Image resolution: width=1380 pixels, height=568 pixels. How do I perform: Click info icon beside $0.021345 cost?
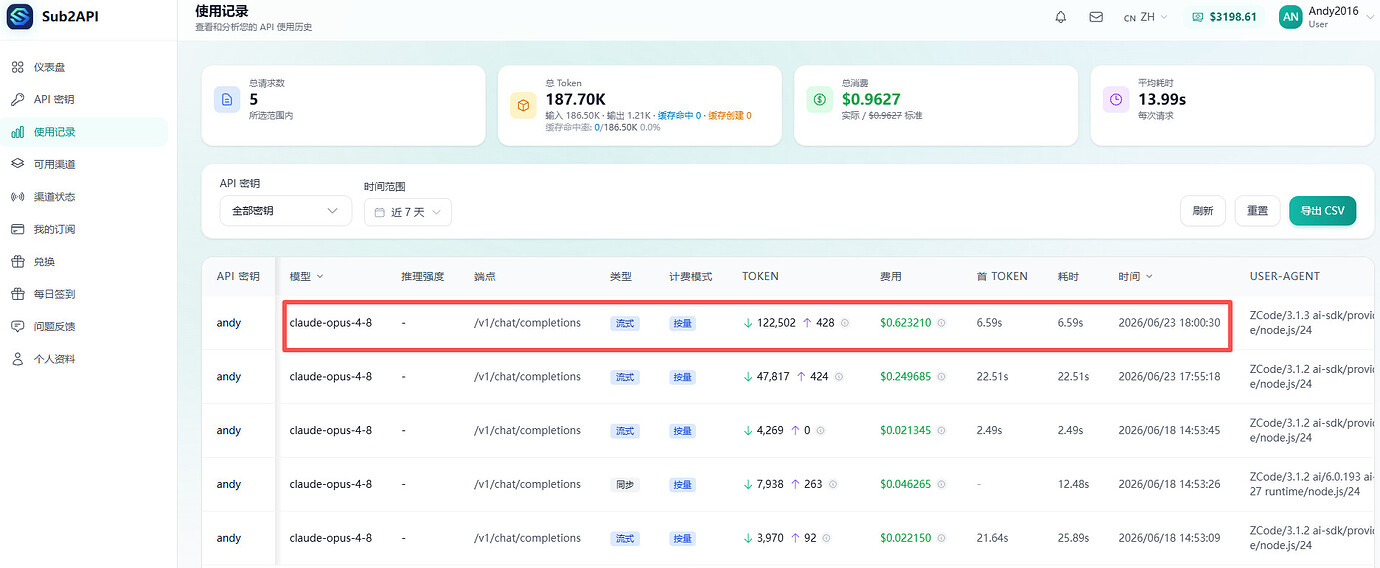[x=941, y=431]
